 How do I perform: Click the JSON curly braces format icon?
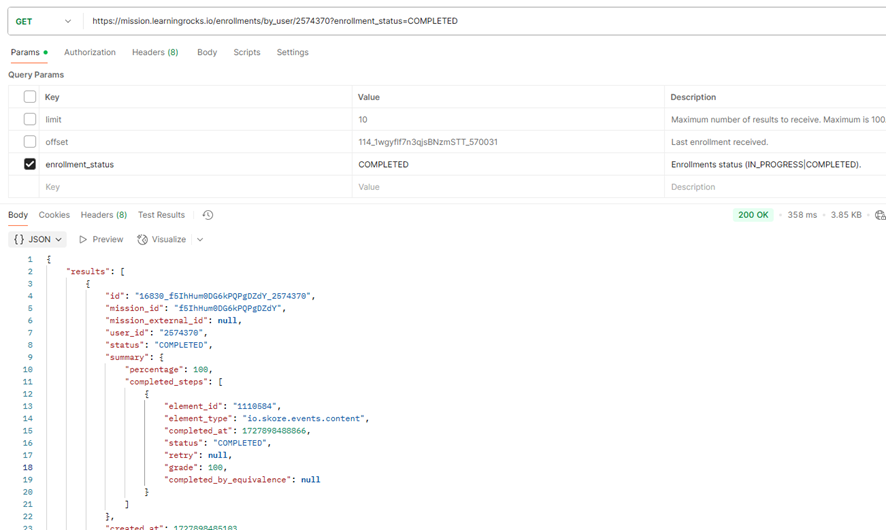[x=19, y=240]
